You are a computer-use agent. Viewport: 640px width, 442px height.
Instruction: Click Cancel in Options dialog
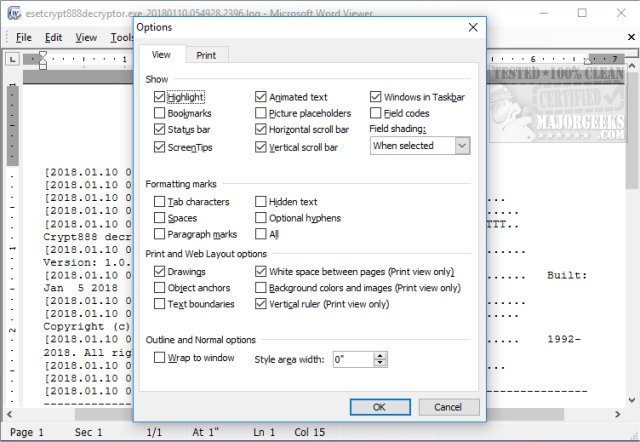point(449,407)
